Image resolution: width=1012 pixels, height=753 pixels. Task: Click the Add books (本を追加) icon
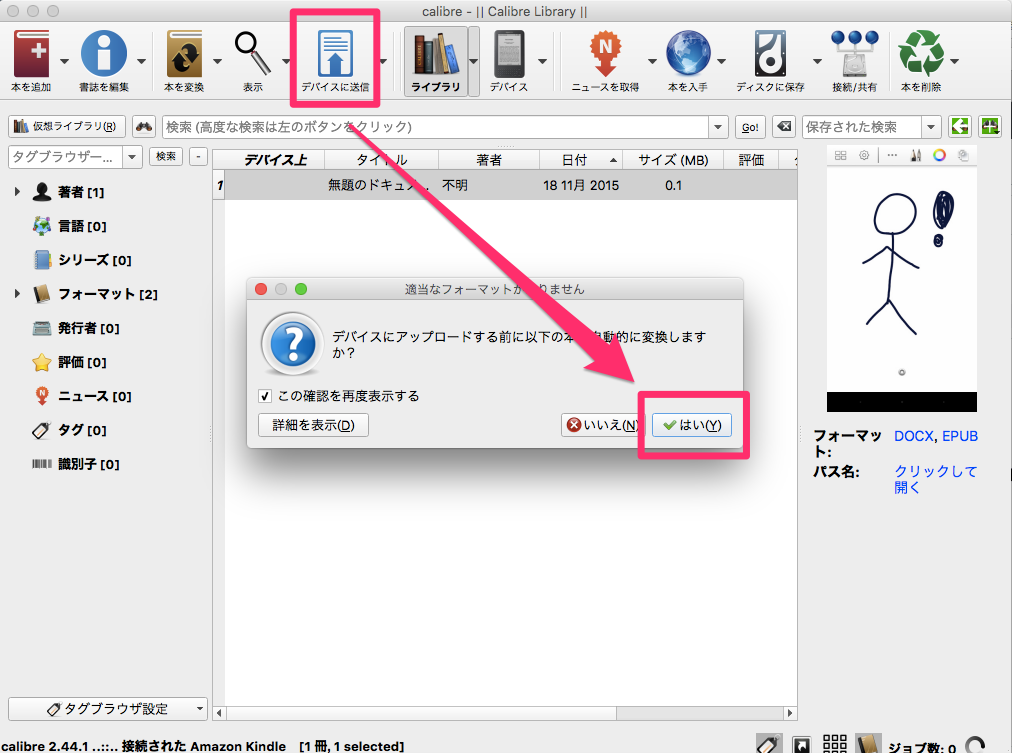tap(31, 54)
